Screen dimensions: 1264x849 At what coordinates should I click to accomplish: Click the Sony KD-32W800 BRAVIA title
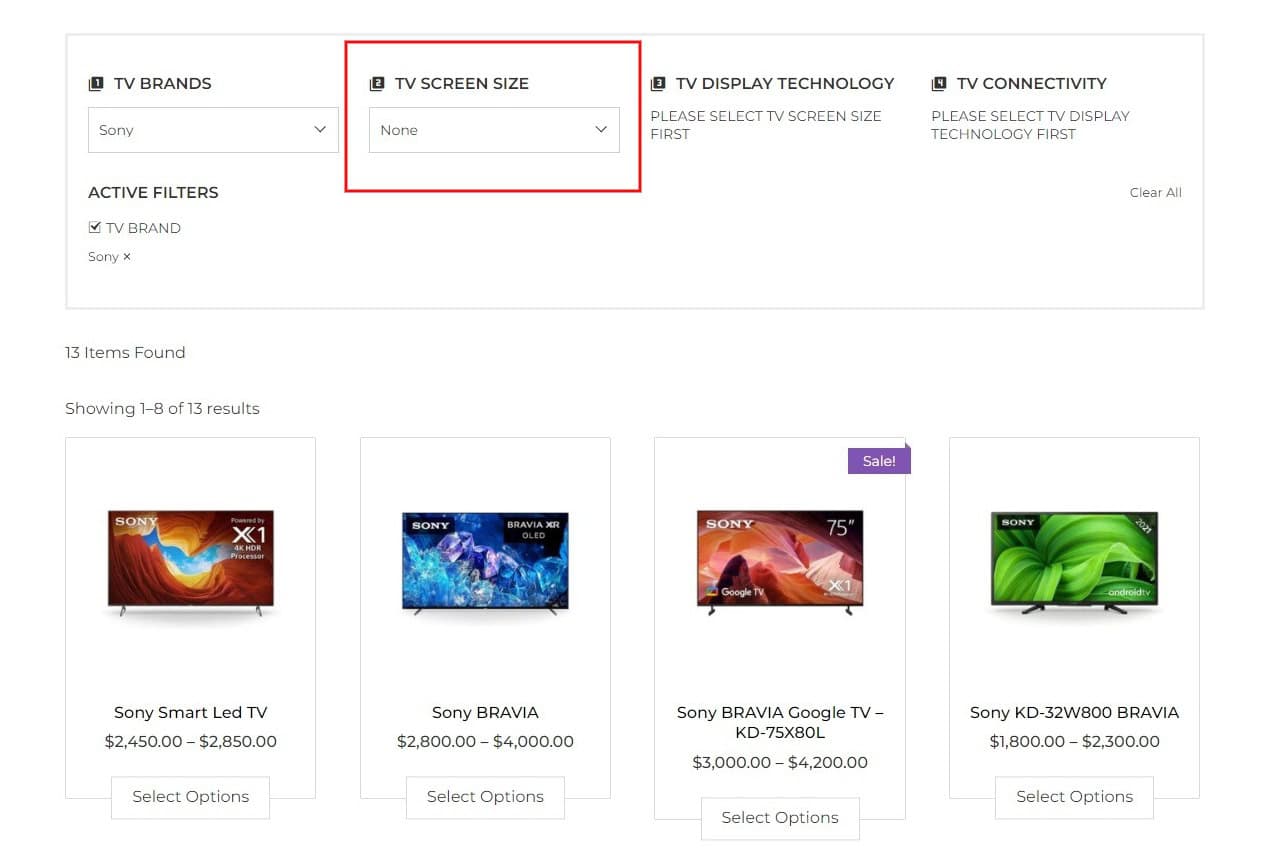click(1074, 713)
